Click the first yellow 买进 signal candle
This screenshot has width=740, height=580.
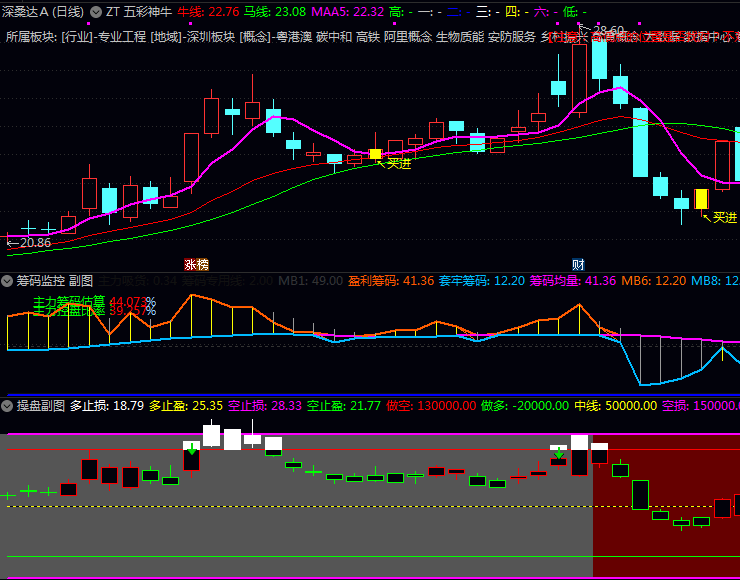click(x=375, y=154)
